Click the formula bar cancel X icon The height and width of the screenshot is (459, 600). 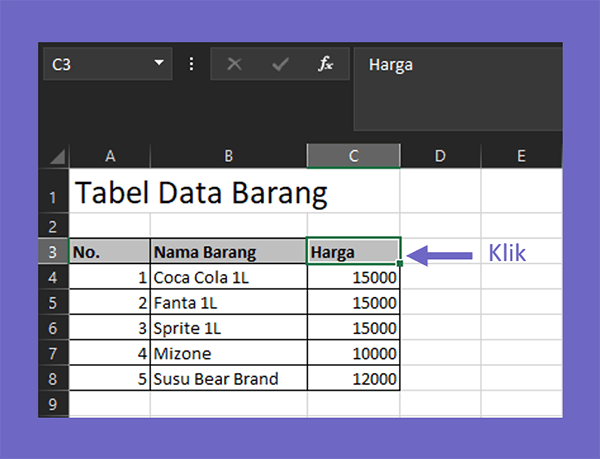[x=234, y=64]
